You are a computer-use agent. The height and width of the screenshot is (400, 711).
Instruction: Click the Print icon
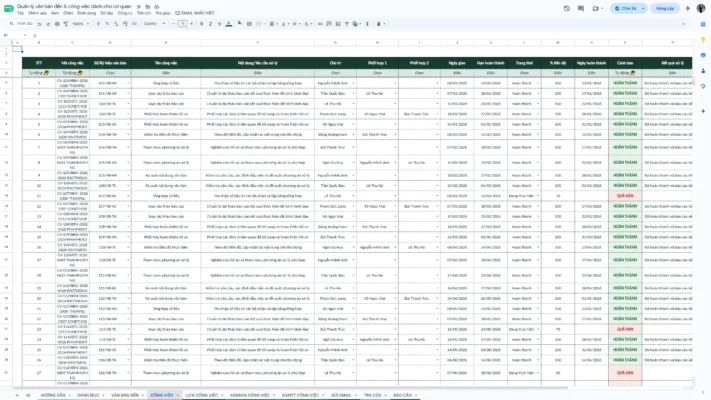57,24
